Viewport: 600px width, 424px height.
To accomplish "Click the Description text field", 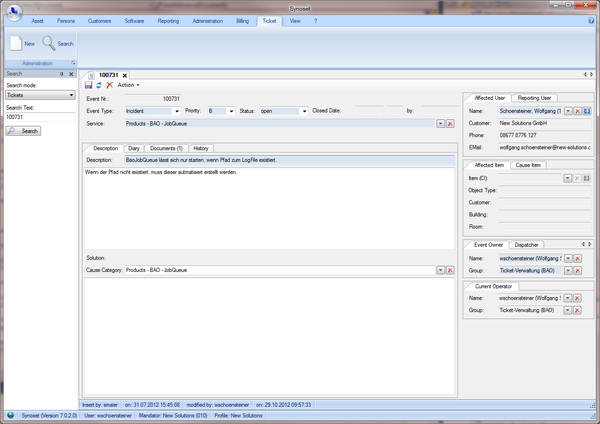I will pos(290,160).
